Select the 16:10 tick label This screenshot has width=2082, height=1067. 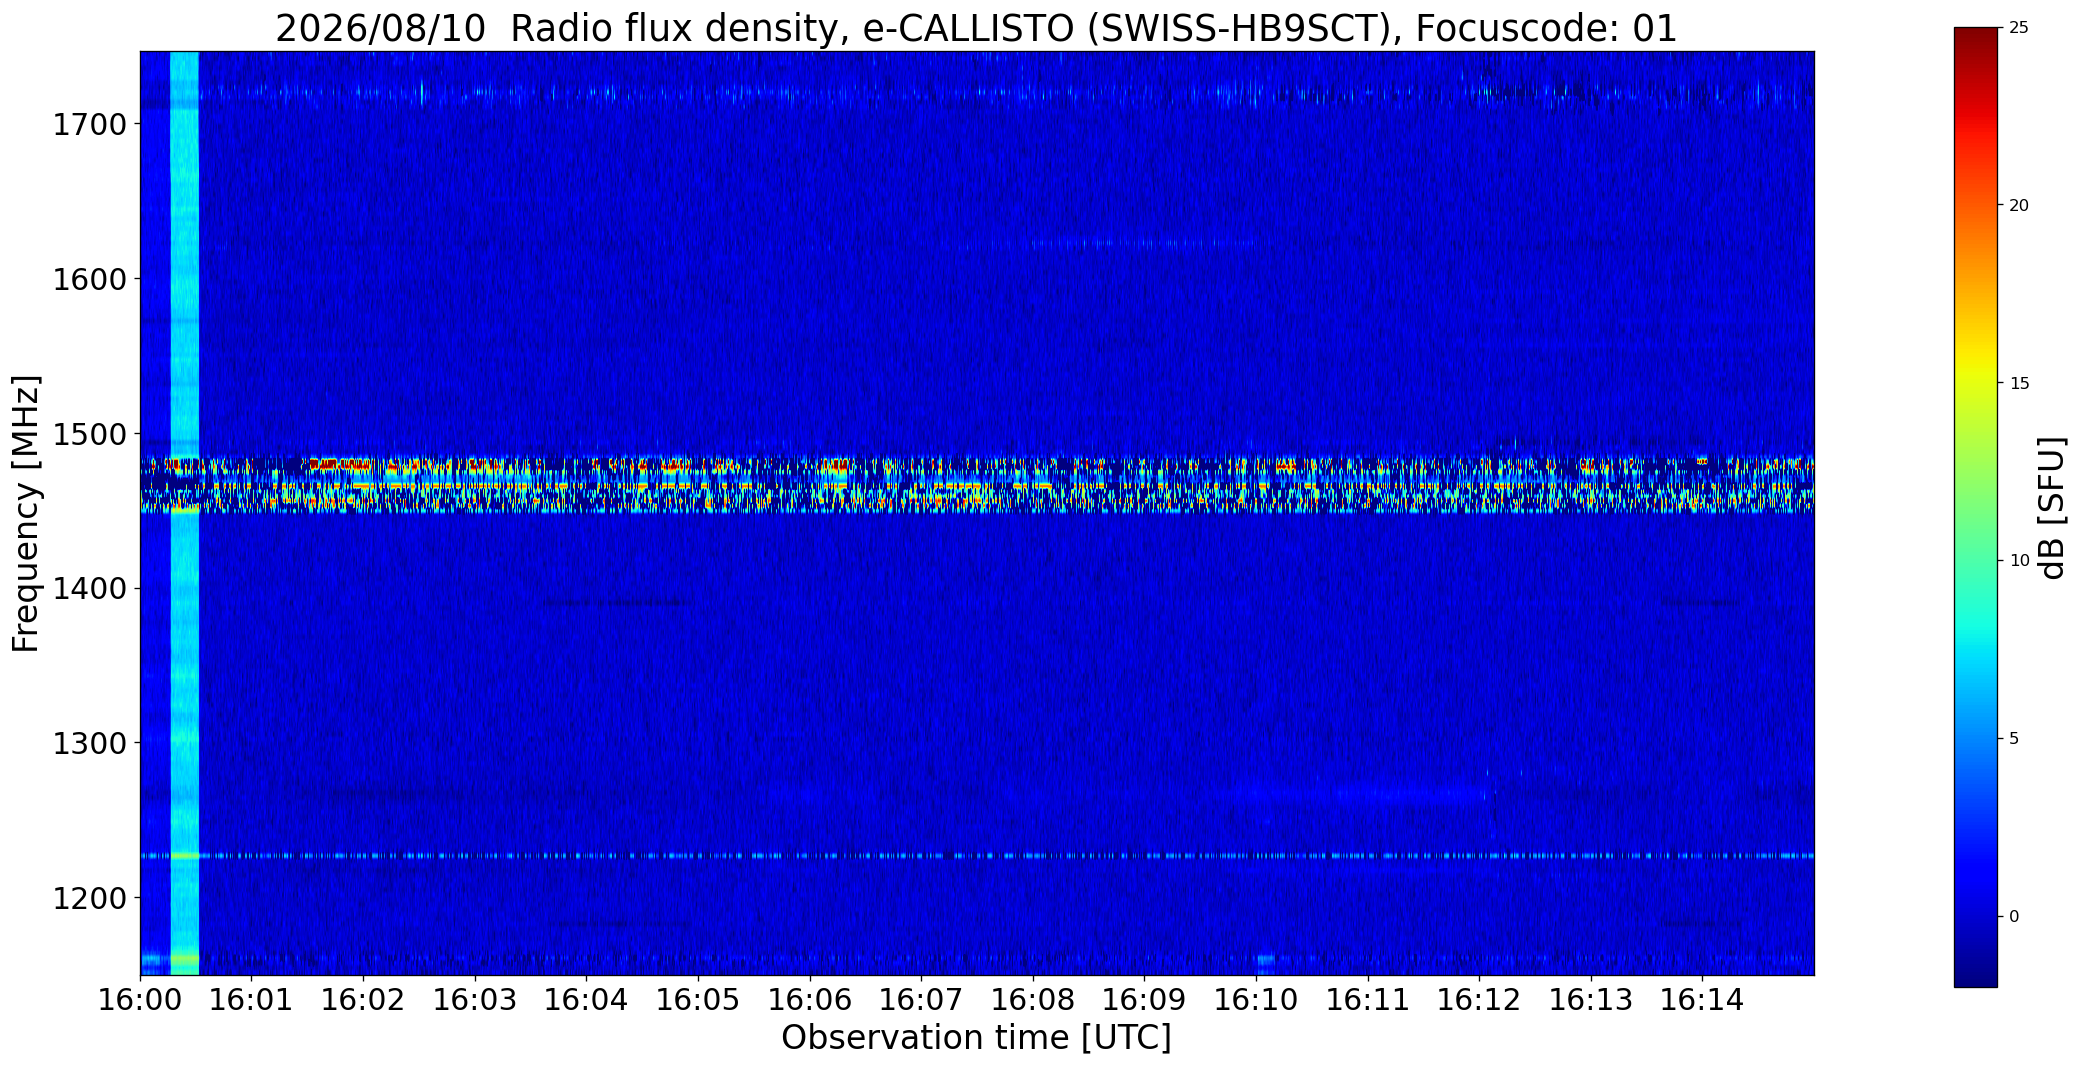1256,1000
